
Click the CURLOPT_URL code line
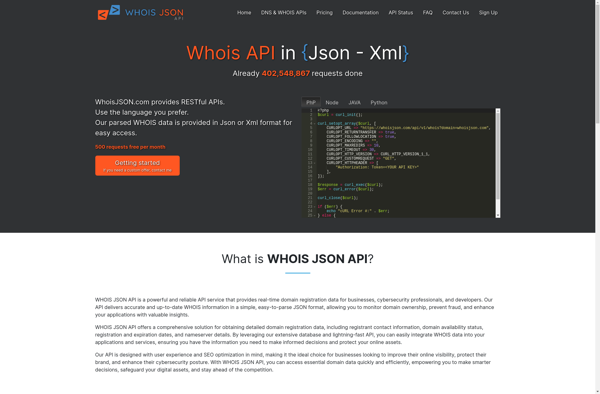pos(408,128)
